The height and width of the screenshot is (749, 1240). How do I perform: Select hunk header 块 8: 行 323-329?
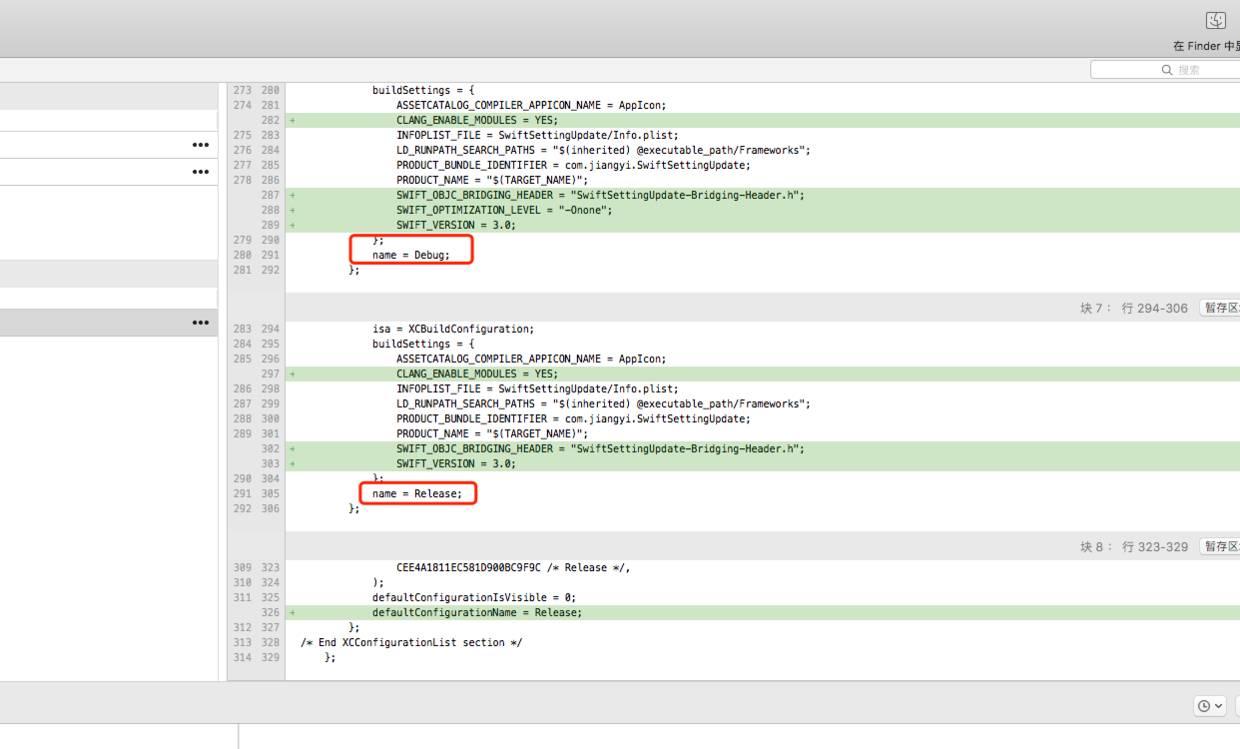(1133, 547)
